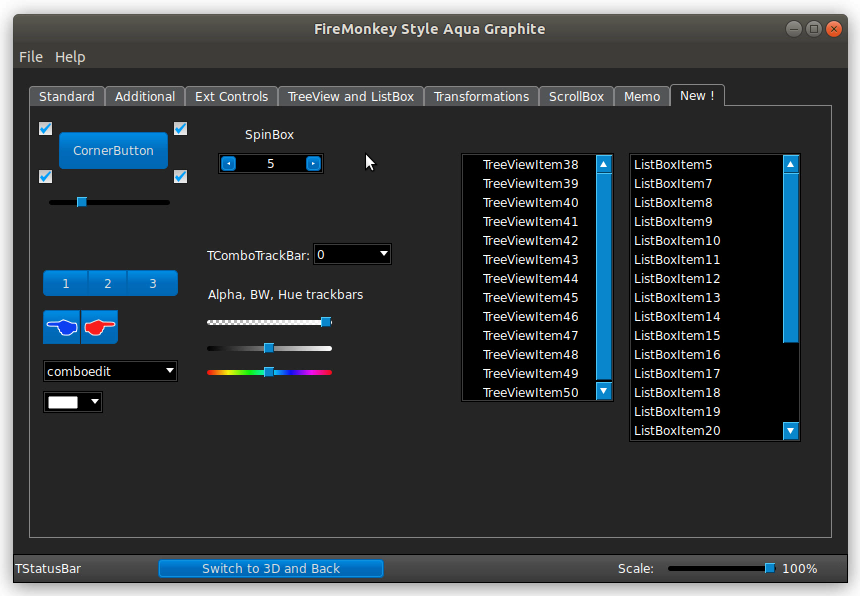The image size is (860, 596).
Task: Open the Transformations tab
Action: point(482,97)
